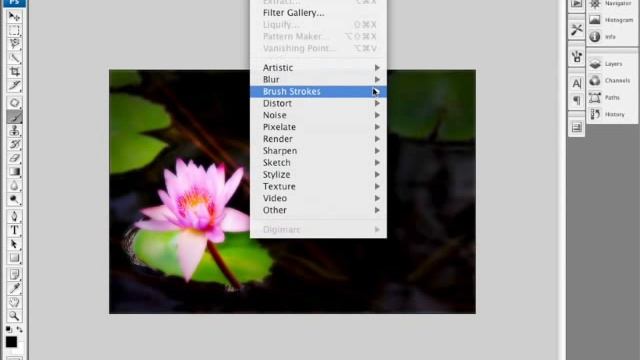
Task: Open the Character panel icon
Action: pos(576,84)
